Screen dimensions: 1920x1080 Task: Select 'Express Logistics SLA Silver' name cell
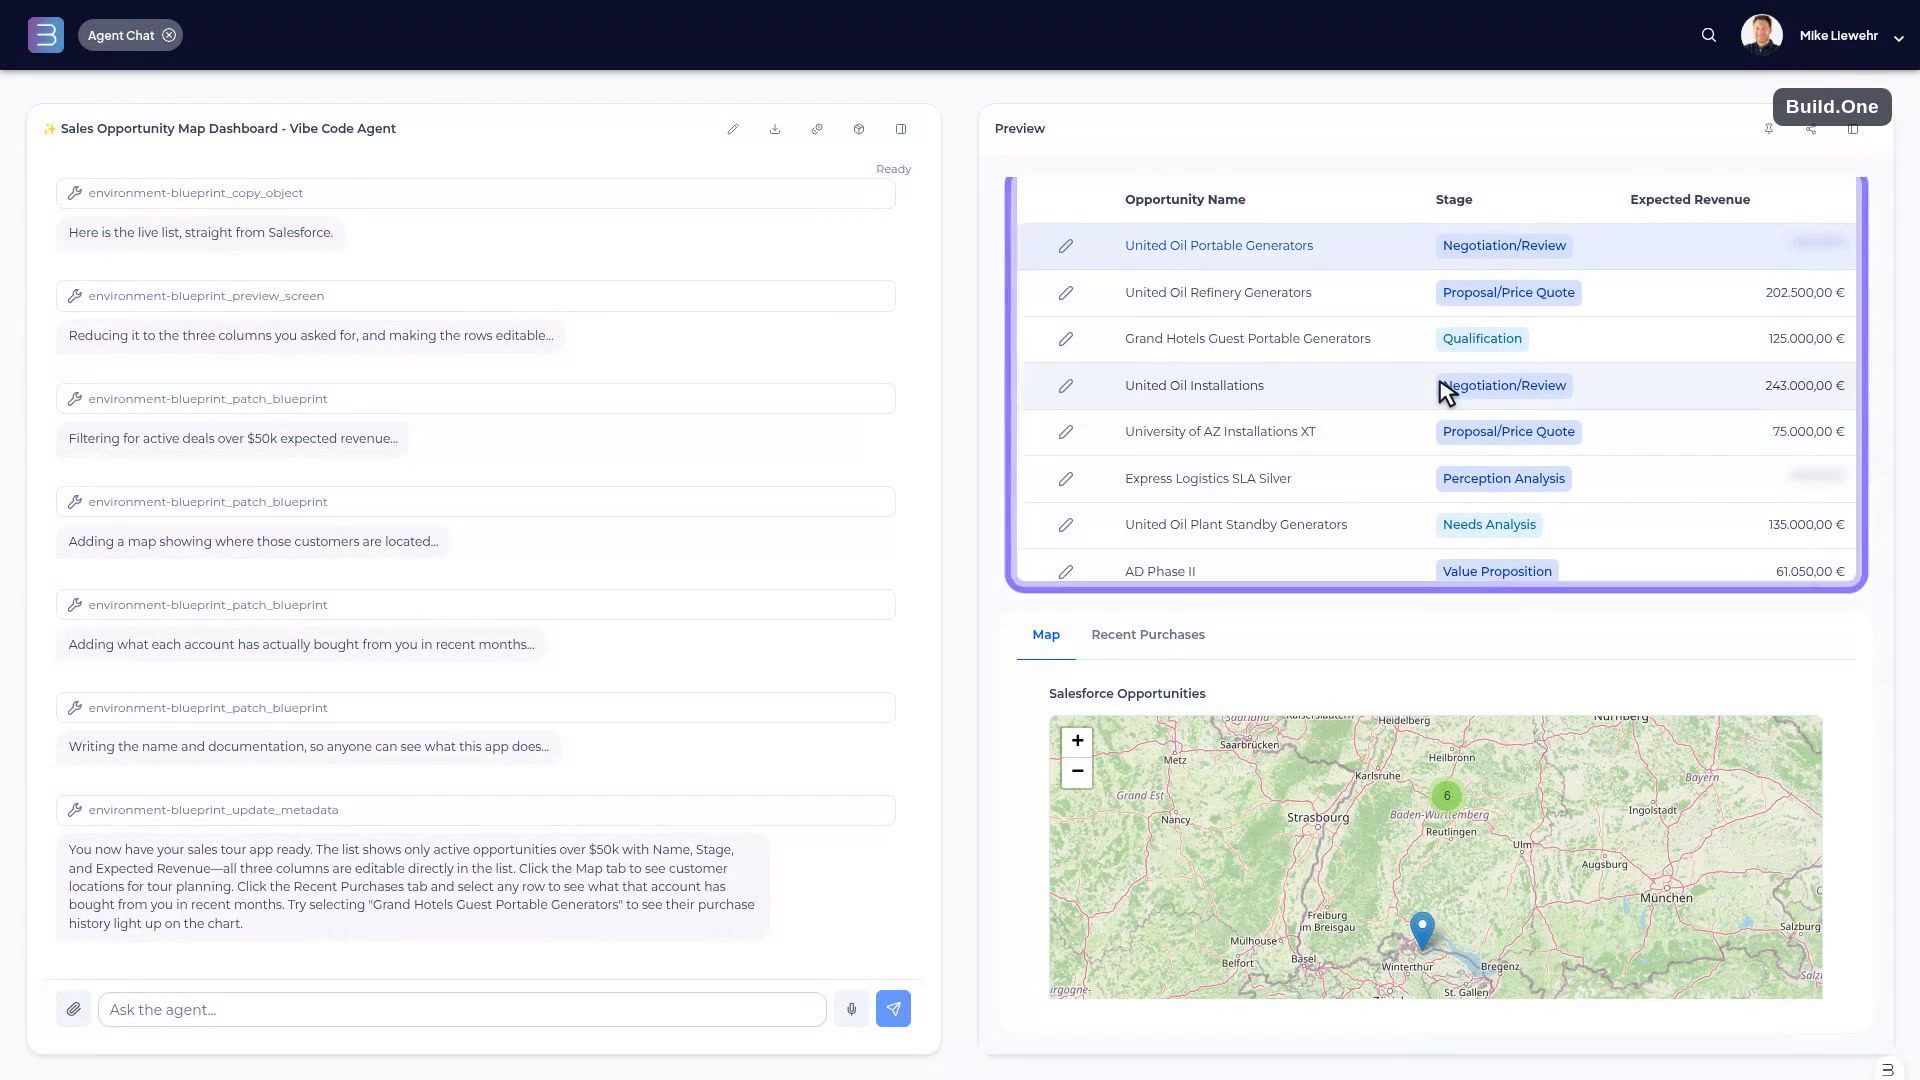[1208, 479]
